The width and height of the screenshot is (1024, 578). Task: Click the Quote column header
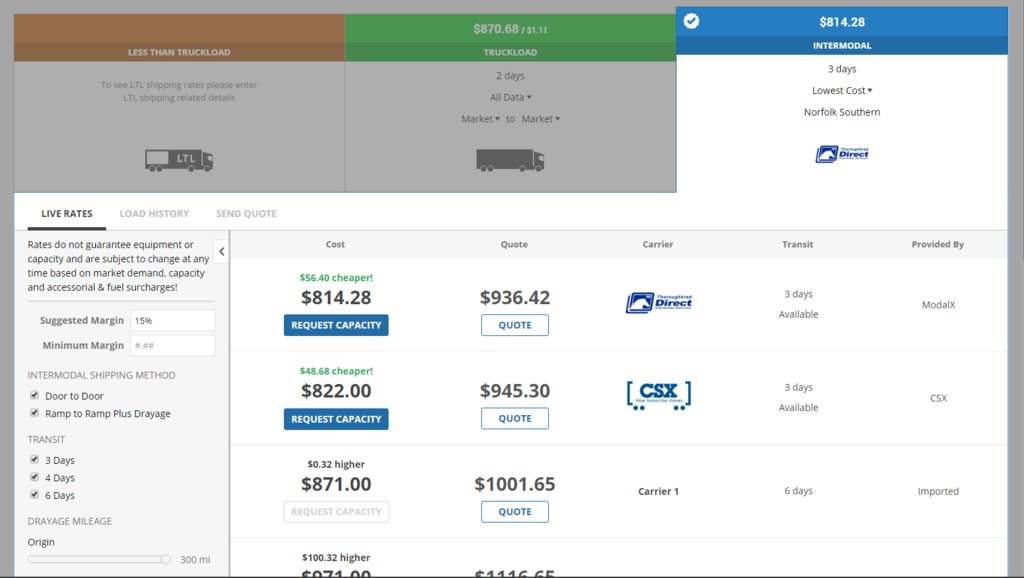(514, 244)
